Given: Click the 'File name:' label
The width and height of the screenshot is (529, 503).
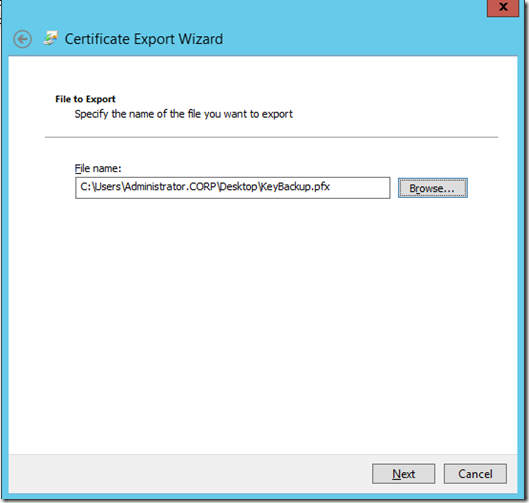Looking at the screenshot, I should tap(98, 168).
